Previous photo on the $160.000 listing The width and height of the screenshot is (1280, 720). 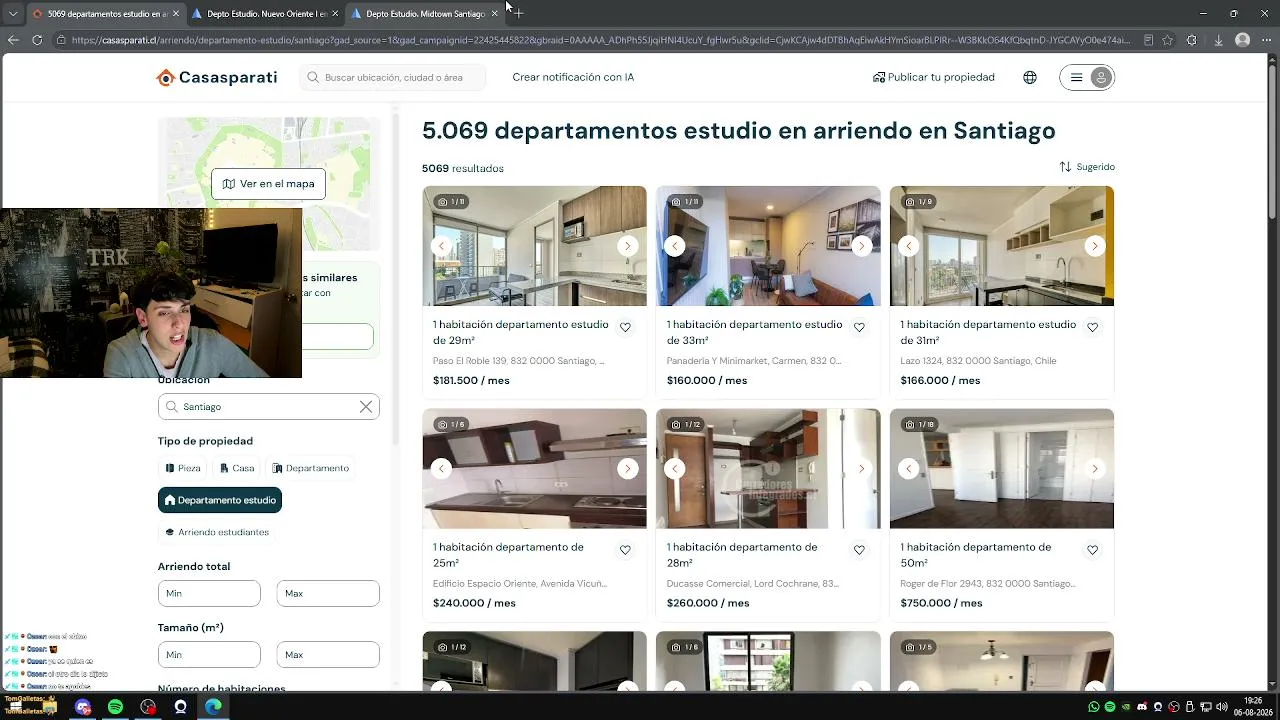(x=675, y=246)
